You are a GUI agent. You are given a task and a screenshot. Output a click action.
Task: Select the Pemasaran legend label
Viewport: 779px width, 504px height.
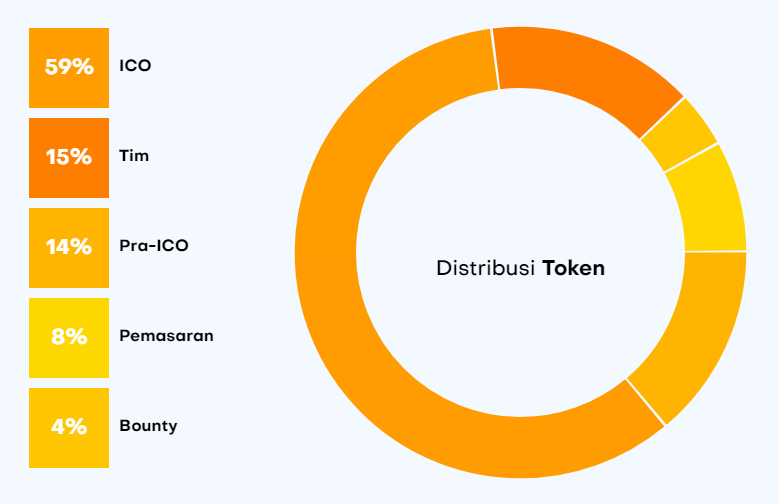click(x=166, y=336)
